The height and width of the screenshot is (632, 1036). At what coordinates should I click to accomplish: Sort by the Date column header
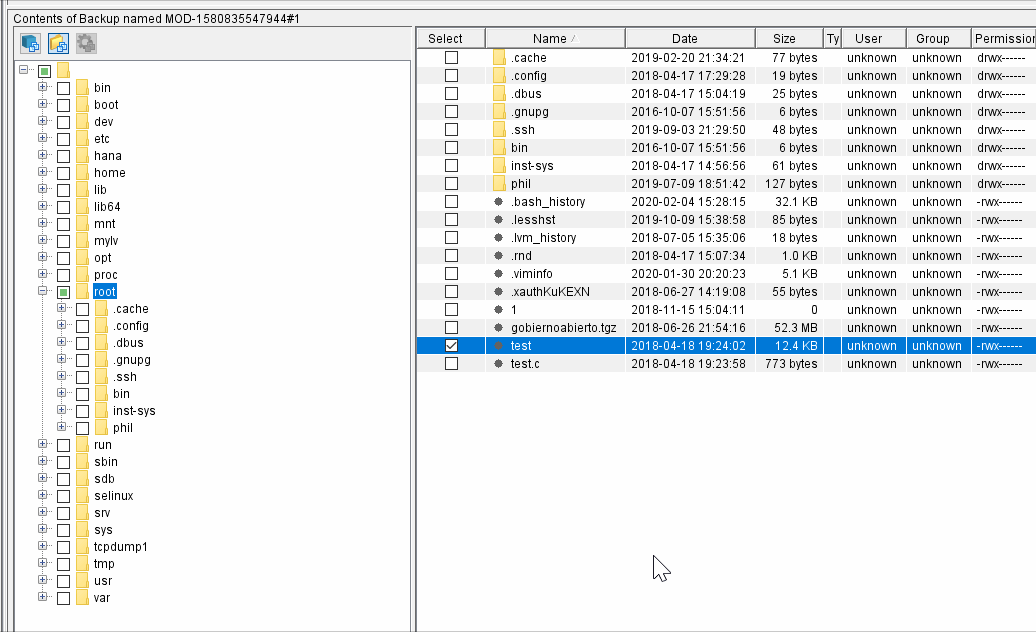click(x=690, y=38)
